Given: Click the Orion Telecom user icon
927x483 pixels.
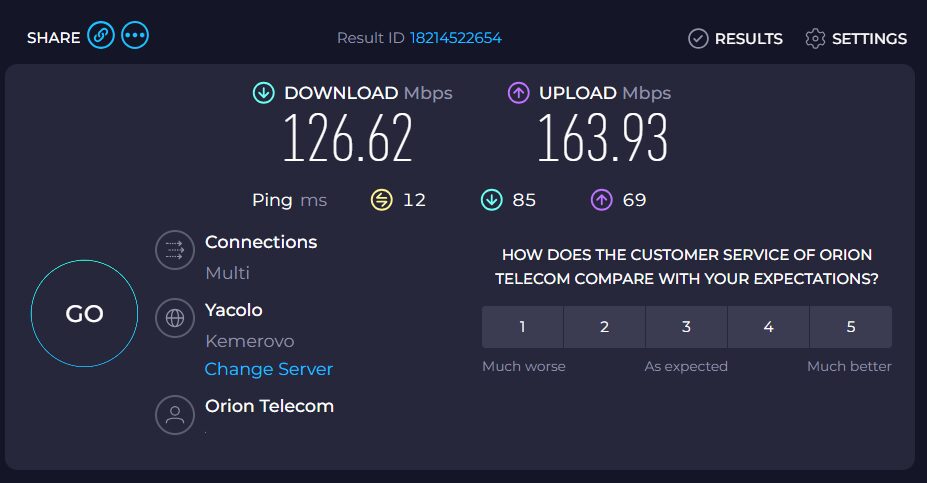Looking at the screenshot, I should [x=174, y=414].
